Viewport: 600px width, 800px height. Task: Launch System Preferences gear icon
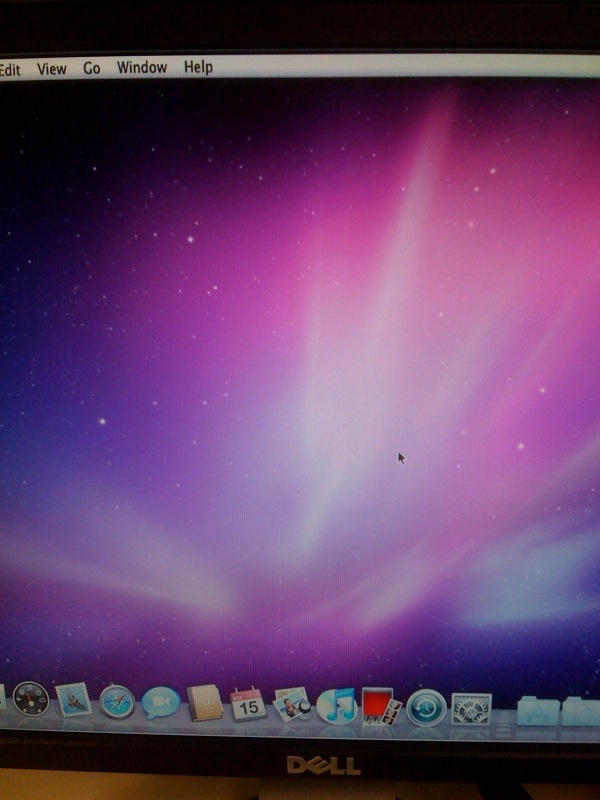point(470,709)
